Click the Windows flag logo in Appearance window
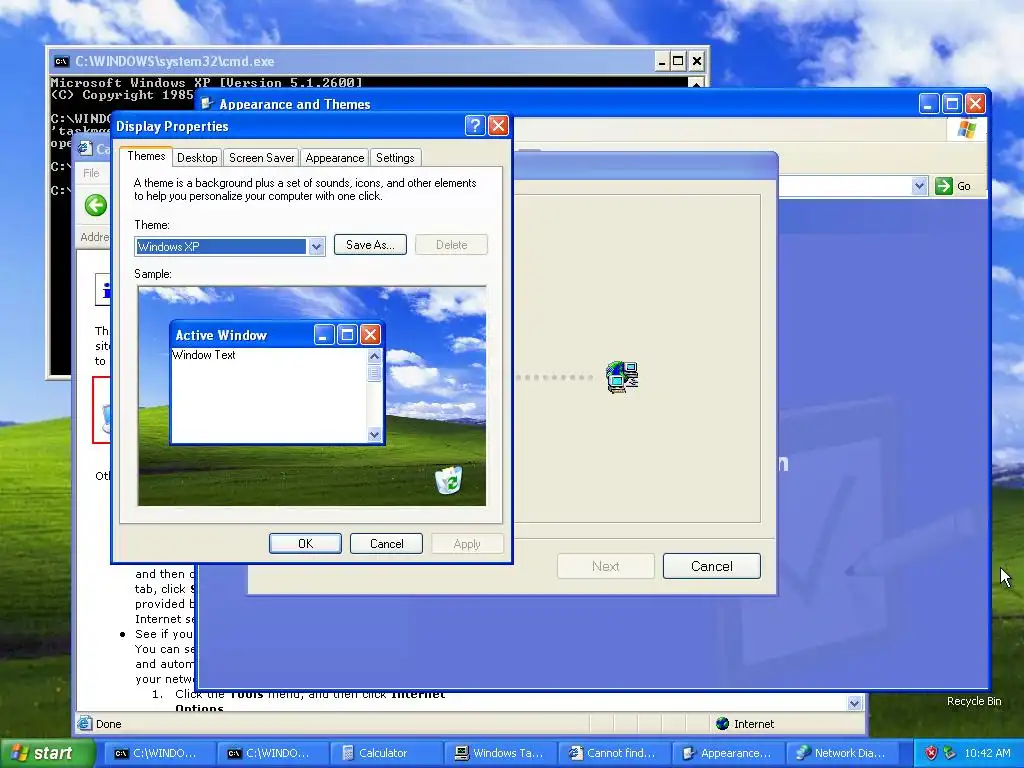The image size is (1024, 768). click(967, 129)
